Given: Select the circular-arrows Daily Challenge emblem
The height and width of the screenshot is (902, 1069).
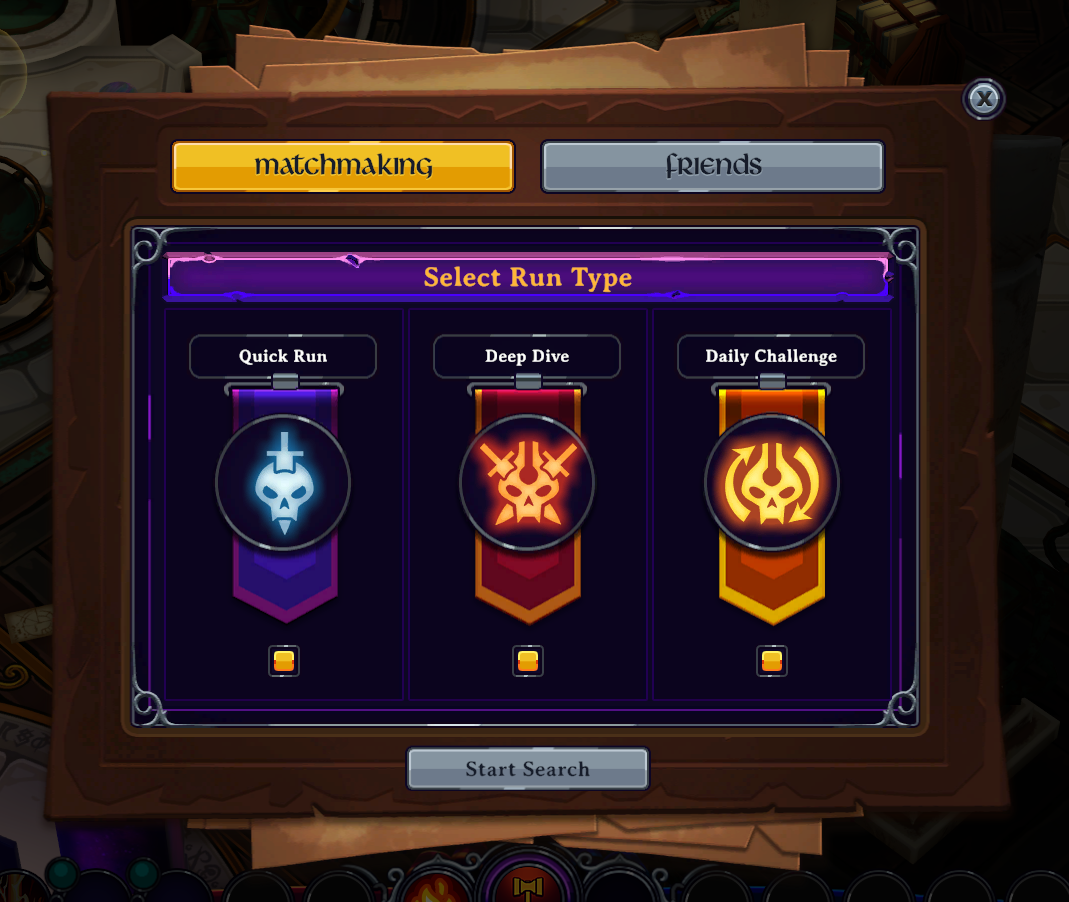Looking at the screenshot, I should pyautogui.click(x=771, y=483).
